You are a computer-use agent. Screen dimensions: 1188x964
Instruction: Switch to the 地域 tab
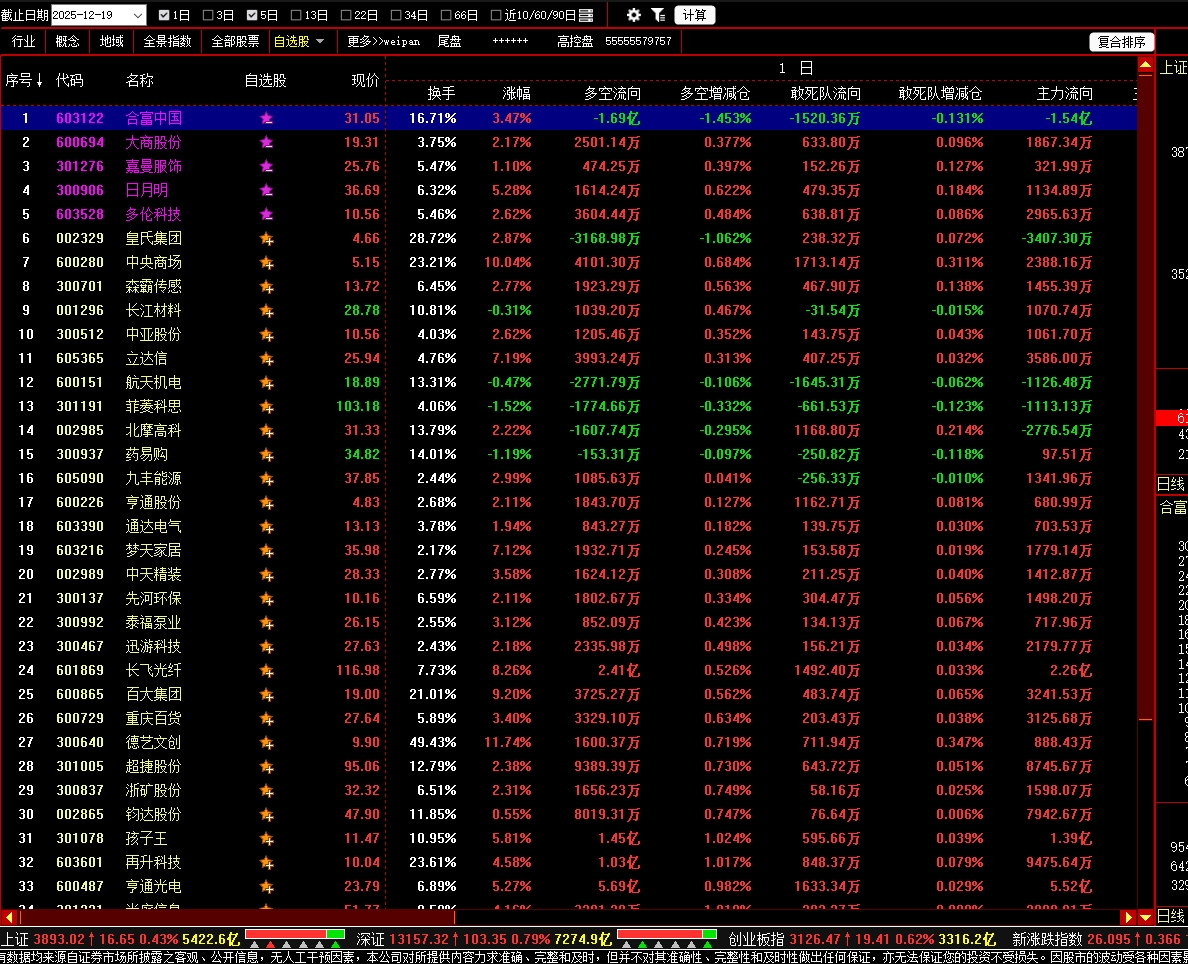111,42
